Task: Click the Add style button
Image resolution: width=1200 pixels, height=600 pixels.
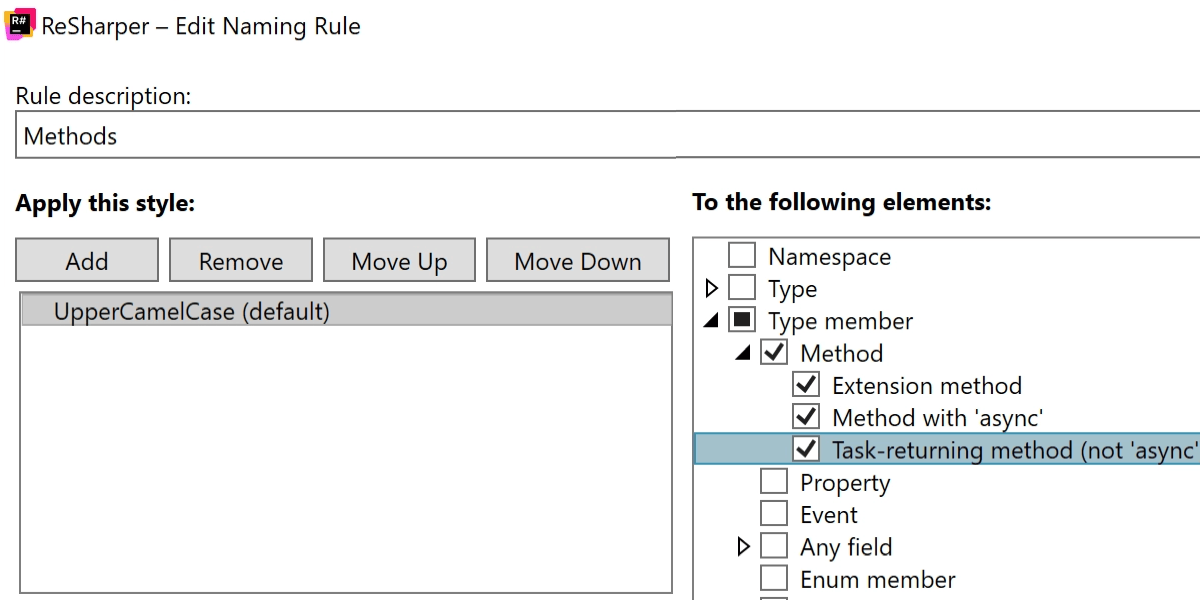Action: coord(87,261)
